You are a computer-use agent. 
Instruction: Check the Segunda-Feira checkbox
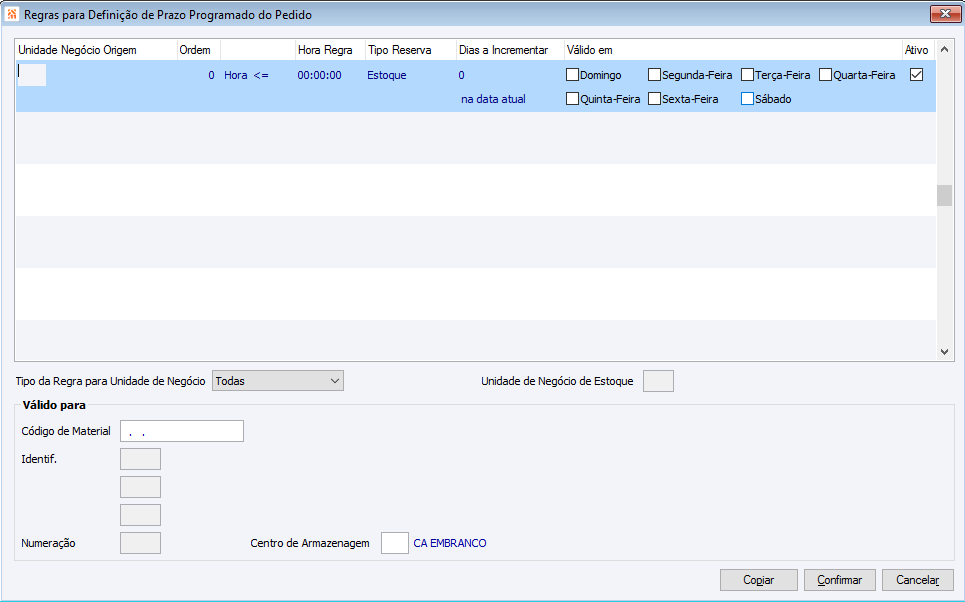(654, 75)
